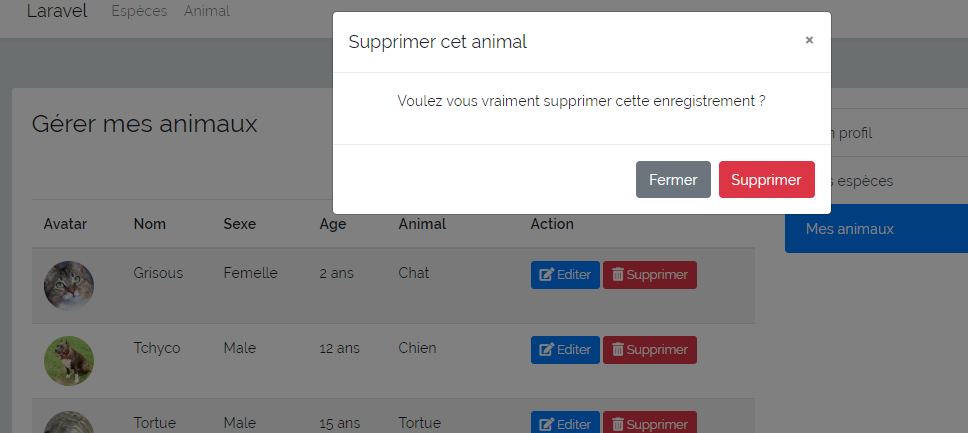Viewport: 968px width, 433px height.
Task: Confirm deletion with red Supprimer dialog button
Action: pyautogui.click(x=766, y=180)
